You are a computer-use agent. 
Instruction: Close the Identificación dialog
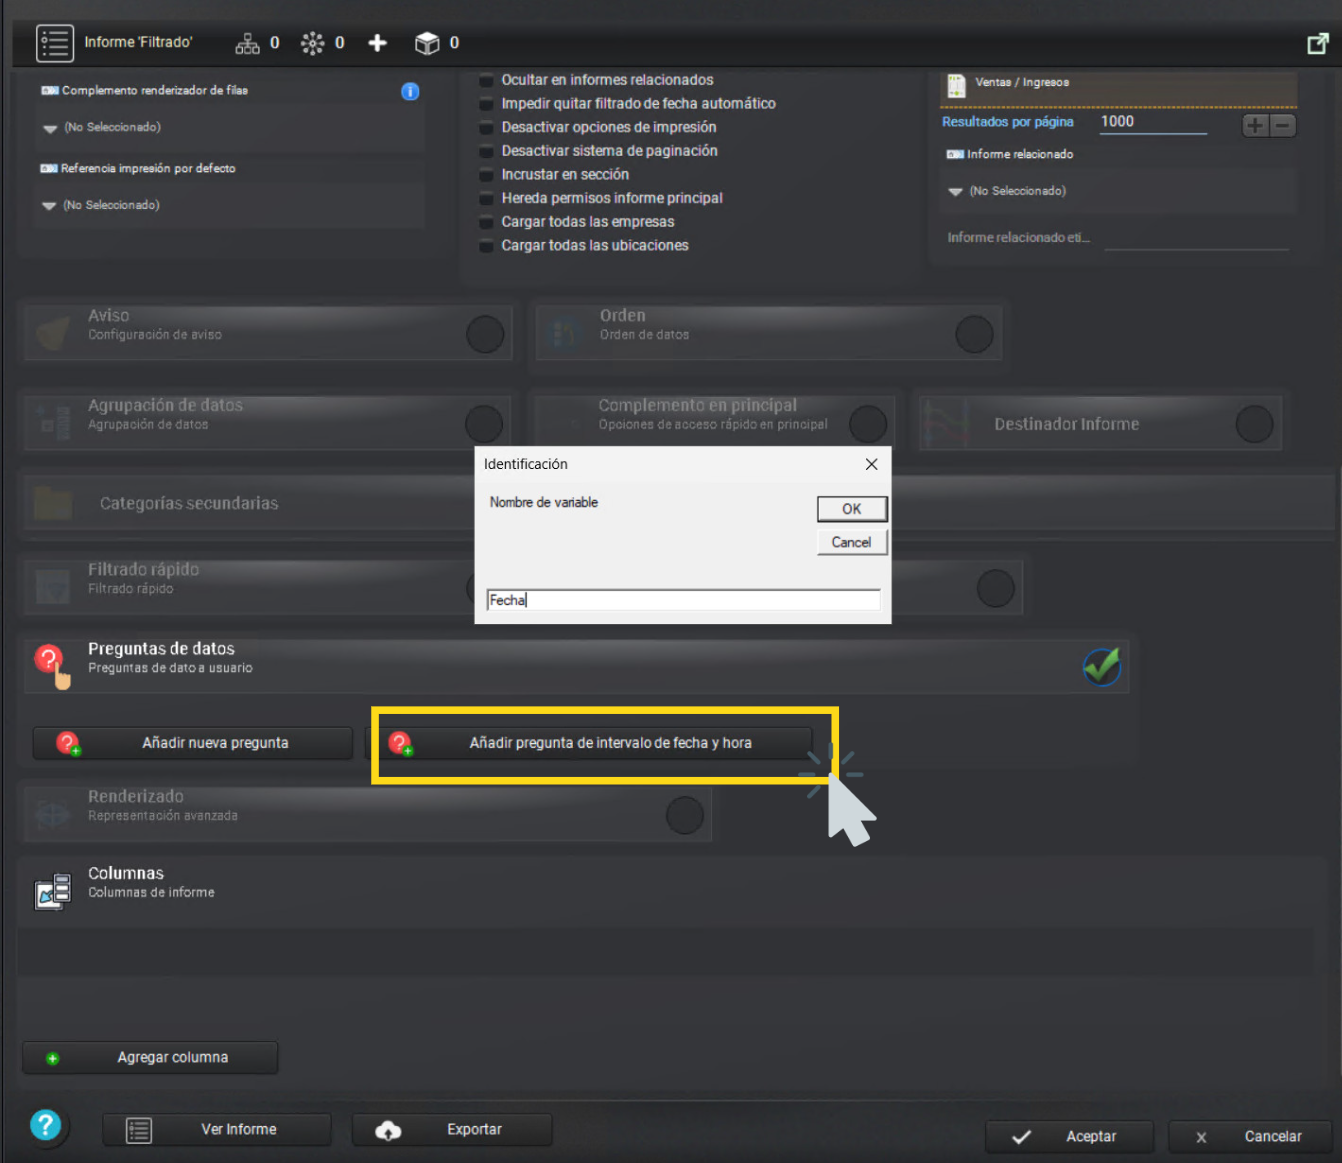[x=871, y=464]
